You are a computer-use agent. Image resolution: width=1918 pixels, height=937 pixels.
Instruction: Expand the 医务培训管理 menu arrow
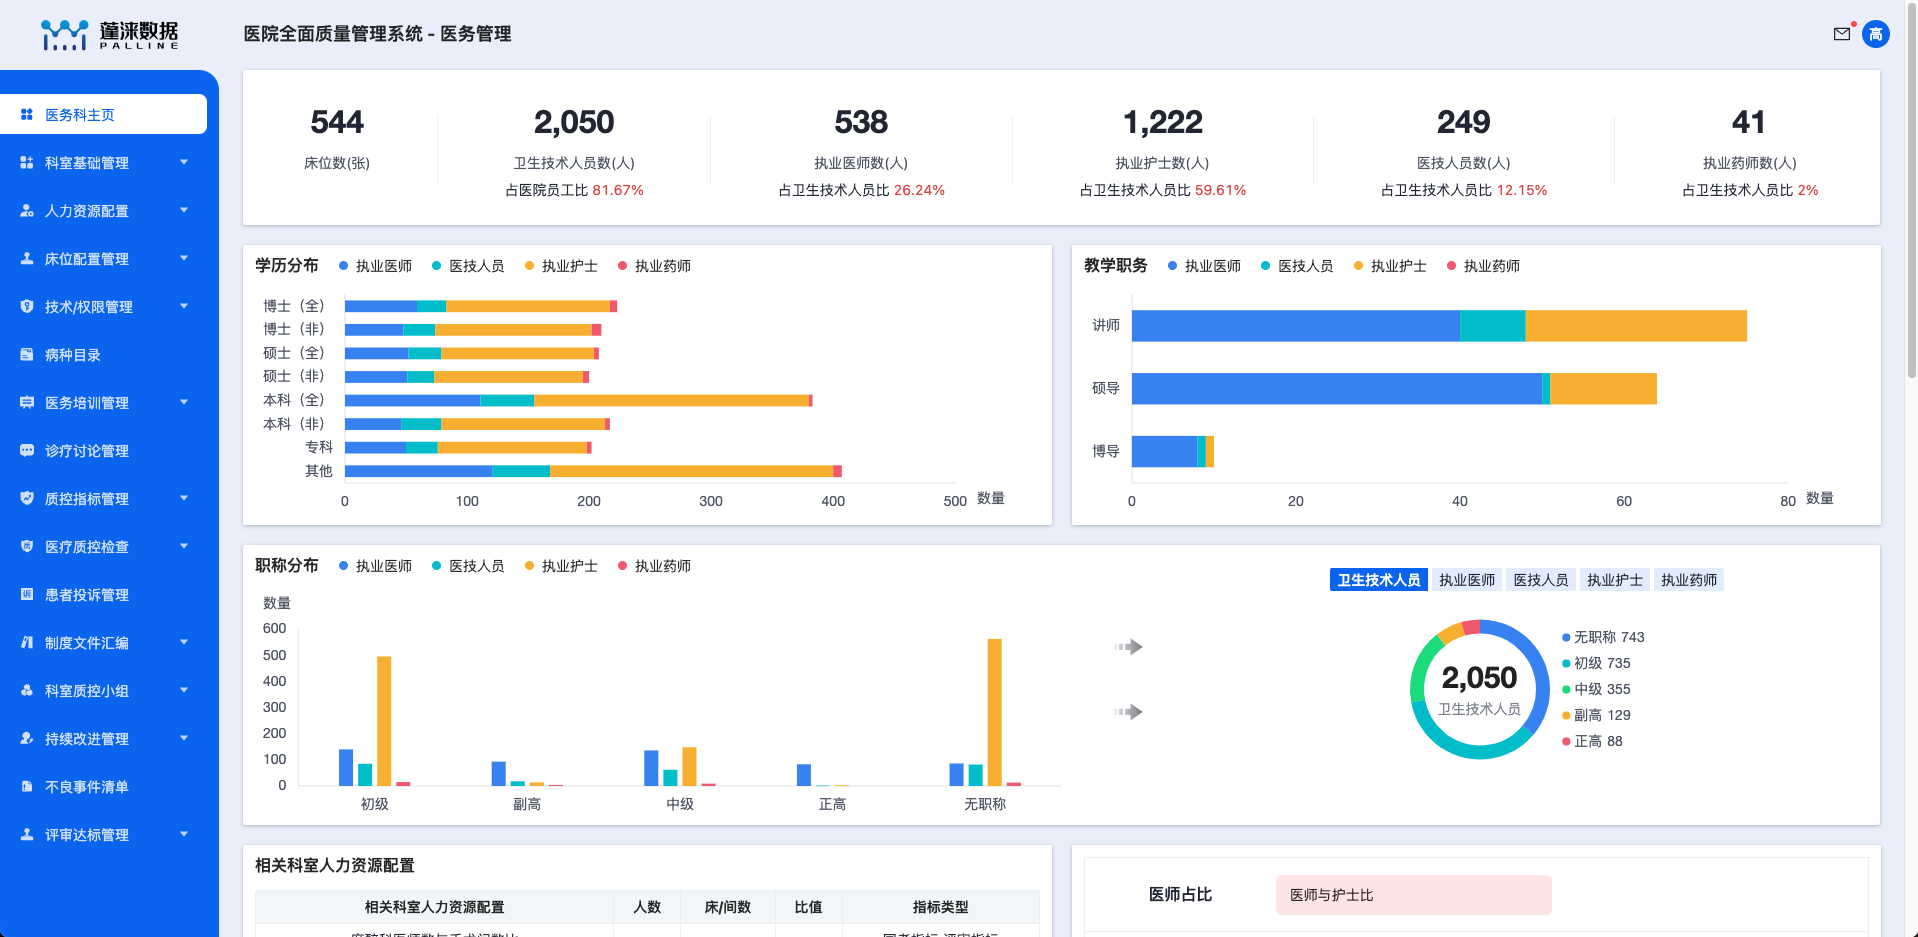(184, 402)
